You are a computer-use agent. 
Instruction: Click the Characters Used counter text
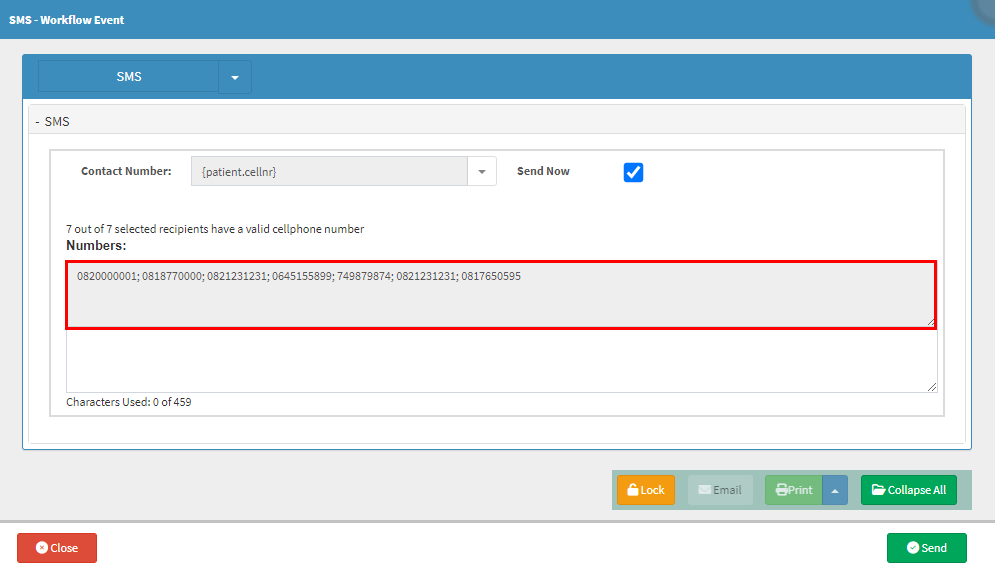[x=129, y=402]
